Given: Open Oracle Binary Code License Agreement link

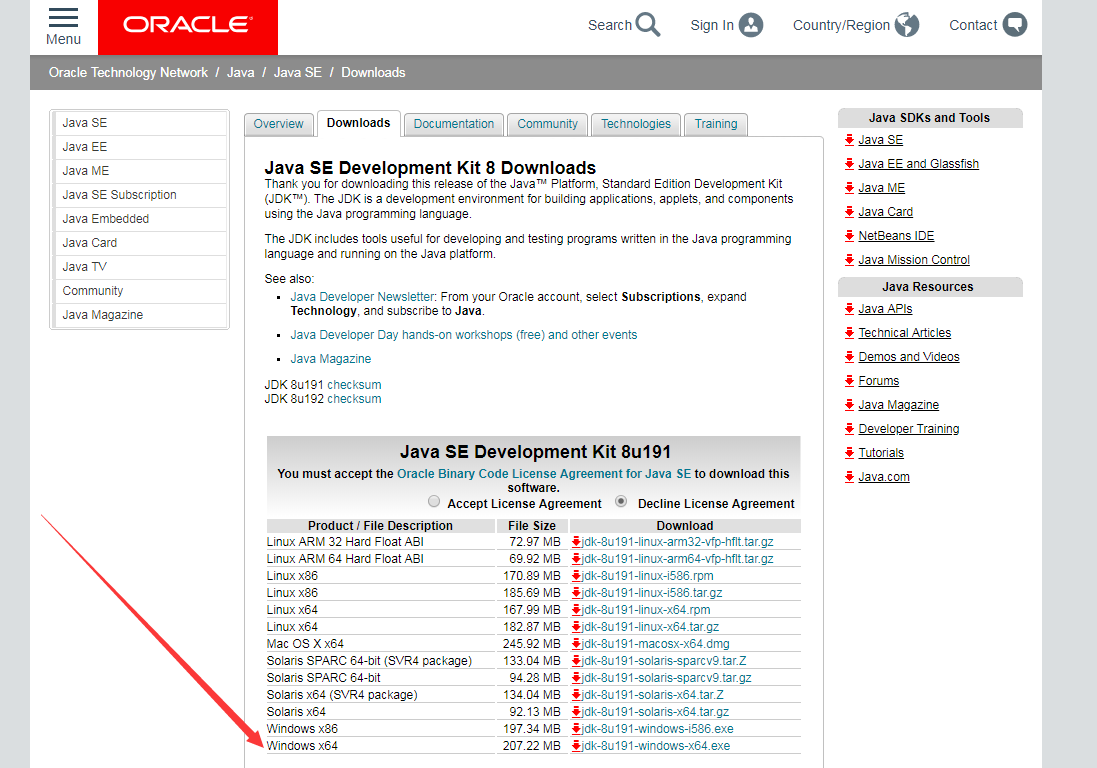Looking at the screenshot, I should tap(544, 474).
